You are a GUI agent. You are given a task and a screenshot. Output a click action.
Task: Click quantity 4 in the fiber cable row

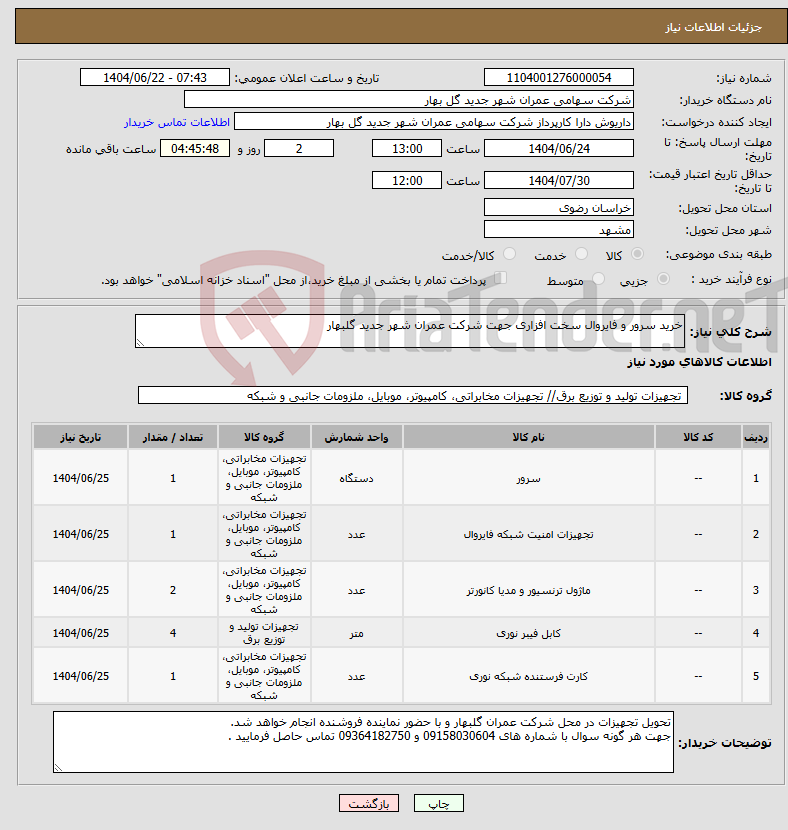point(173,633)
